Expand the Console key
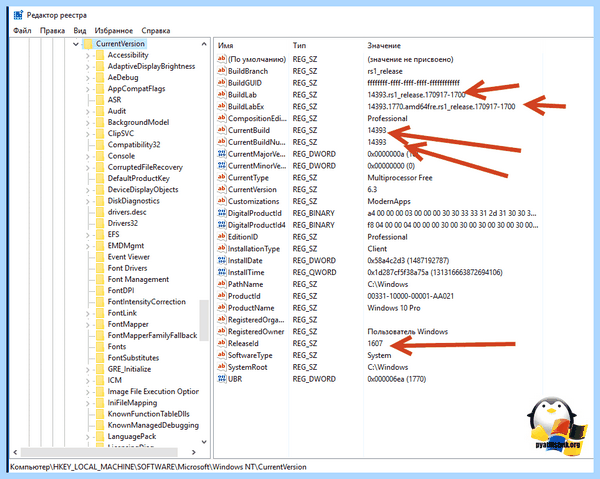This screenshot has width=600, height=479. (x=88, y=156)
